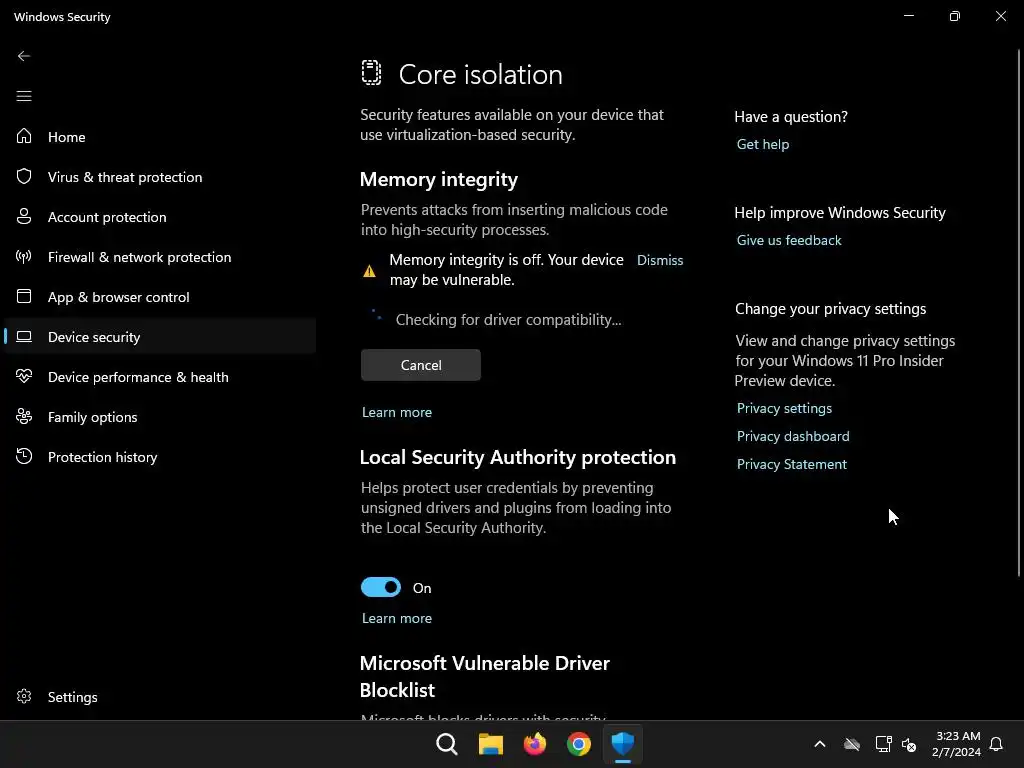Click the Microsoft Vulnerable Driver Blocklist heading
1024x768 pixels.
pos(485,676)
